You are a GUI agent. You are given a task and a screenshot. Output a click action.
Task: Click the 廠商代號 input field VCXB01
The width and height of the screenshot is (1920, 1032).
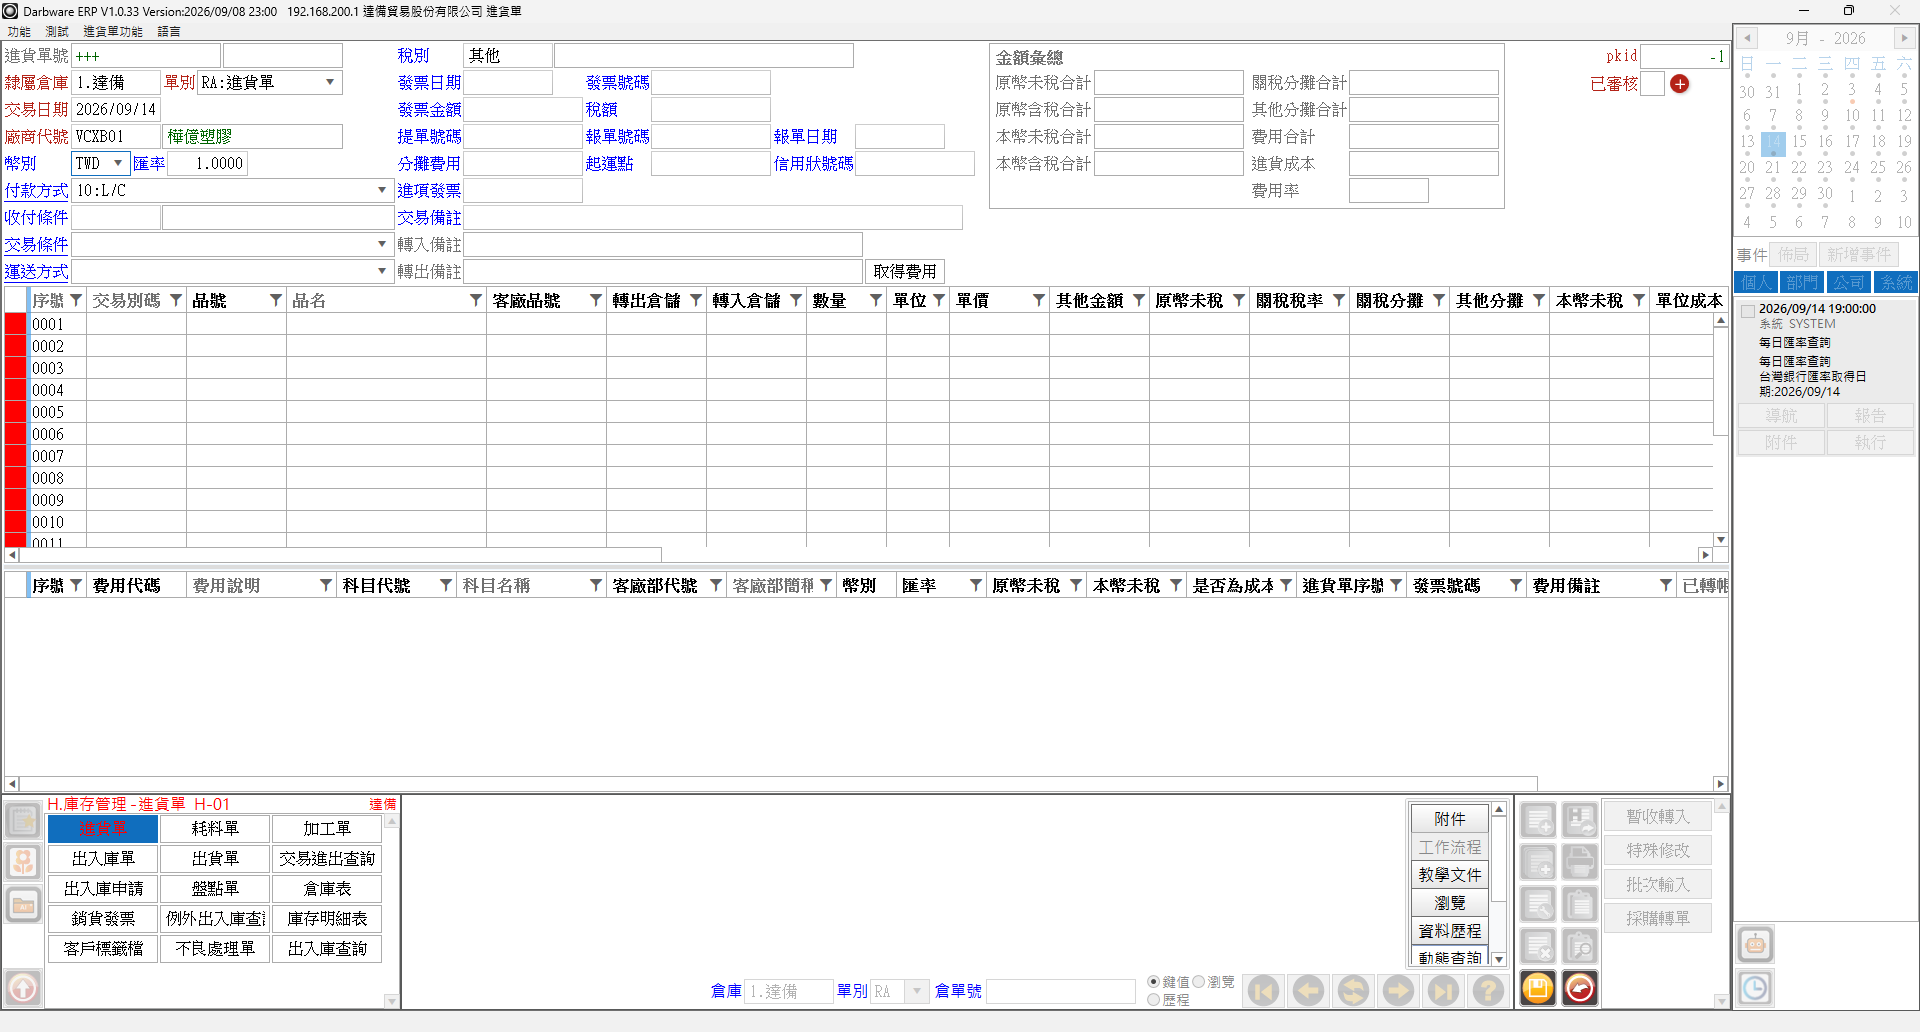click(x=116, y=136)
